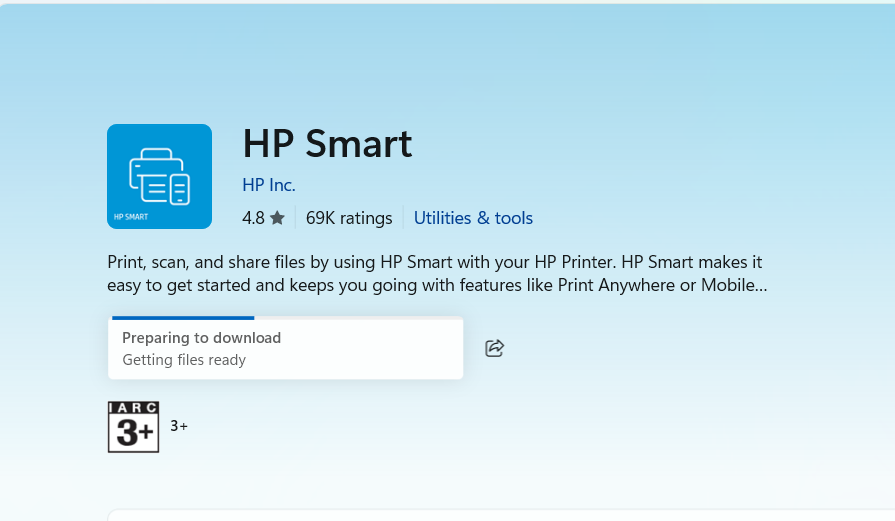Image resolution: width=895 pixels, height=521 pixels.
Task: Click the Preparing to download progress box
Action: pos(285,348)
